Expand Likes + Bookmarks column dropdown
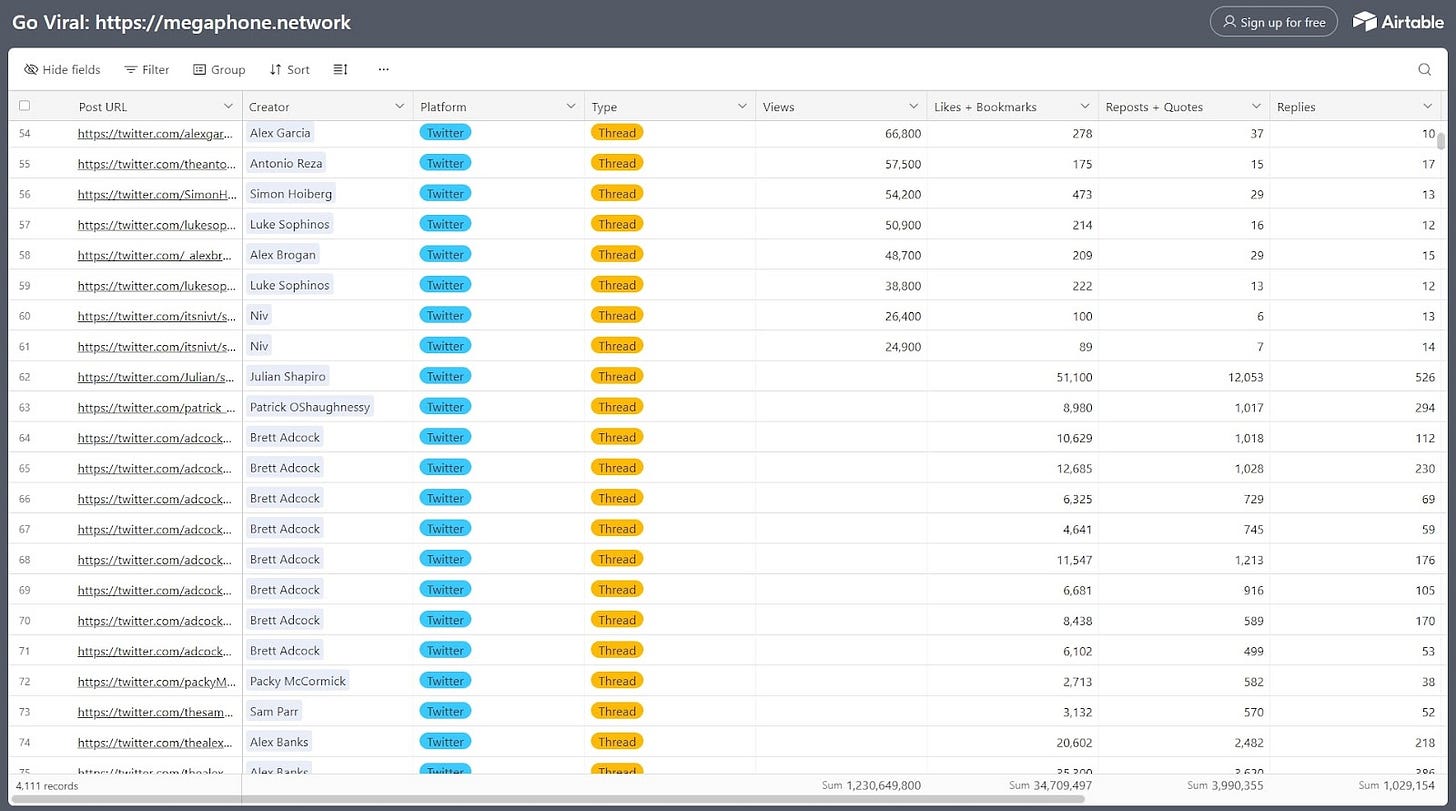 pos(1085,107)
